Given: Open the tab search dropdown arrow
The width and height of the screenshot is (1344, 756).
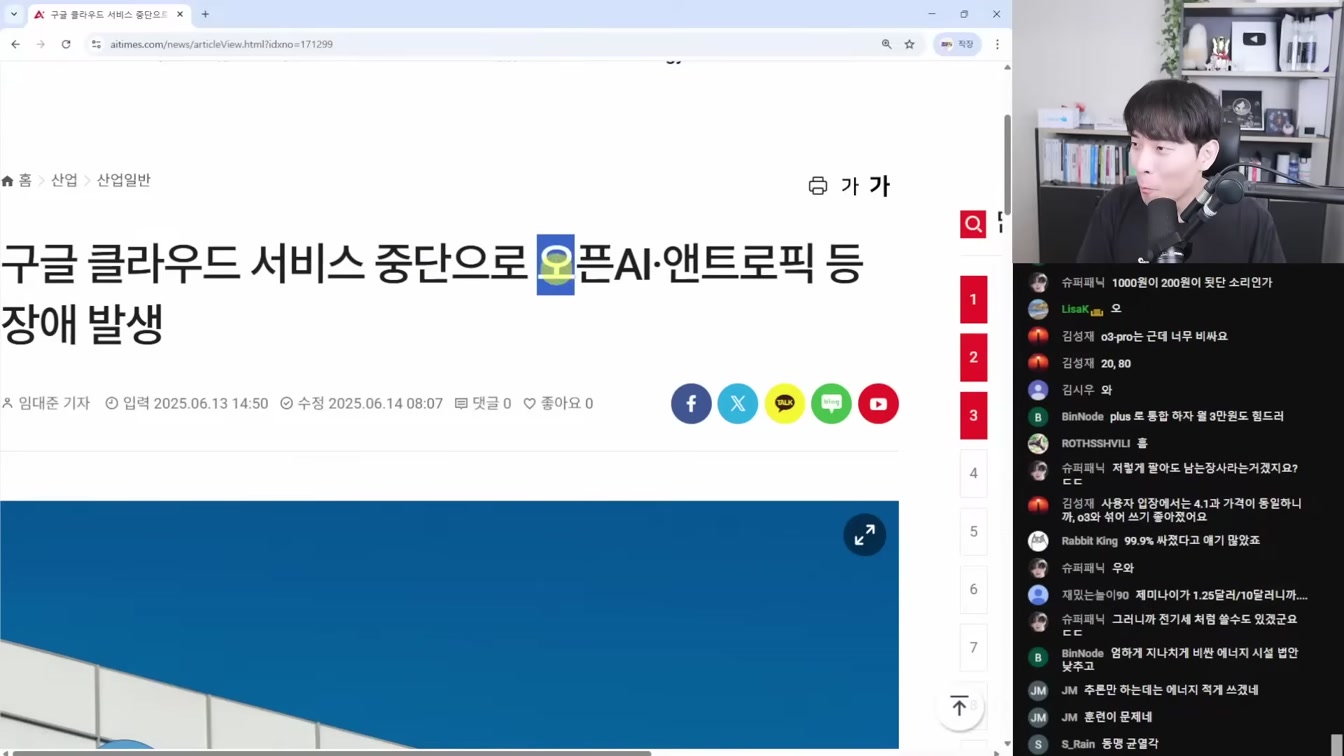Looking at the screenshot, I should click(x=14, y=14).
